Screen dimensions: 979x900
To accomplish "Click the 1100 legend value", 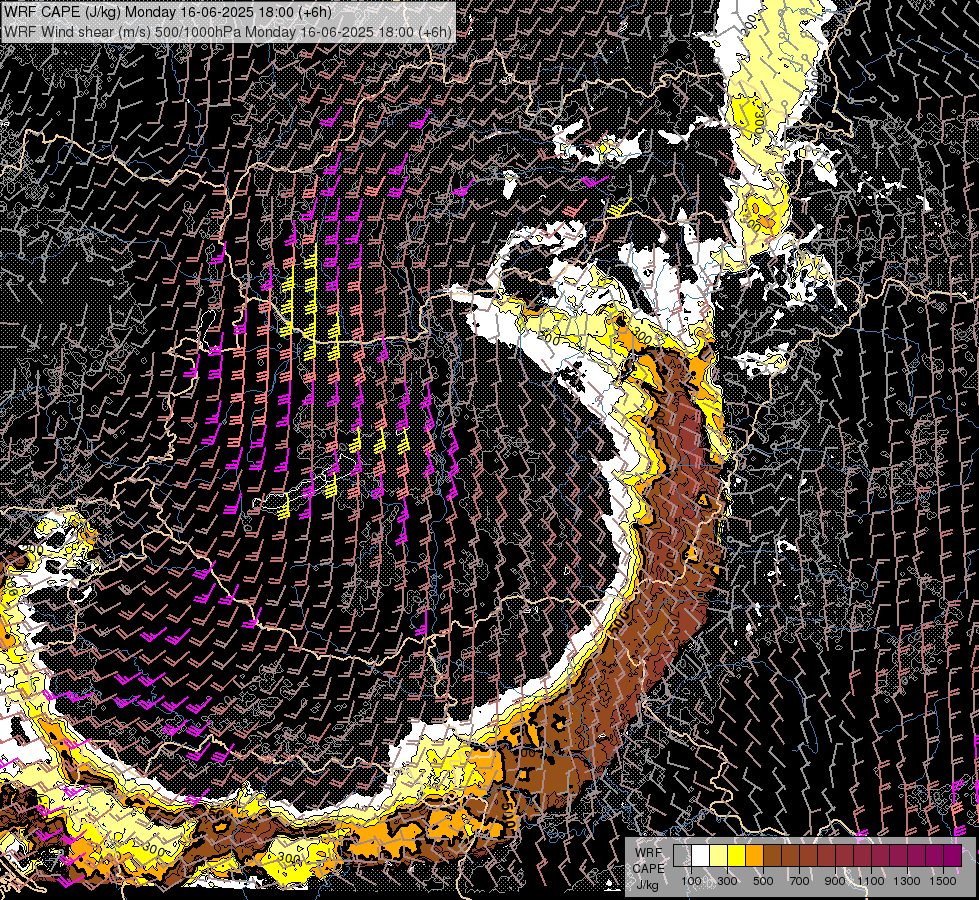I will click(871, 881).
